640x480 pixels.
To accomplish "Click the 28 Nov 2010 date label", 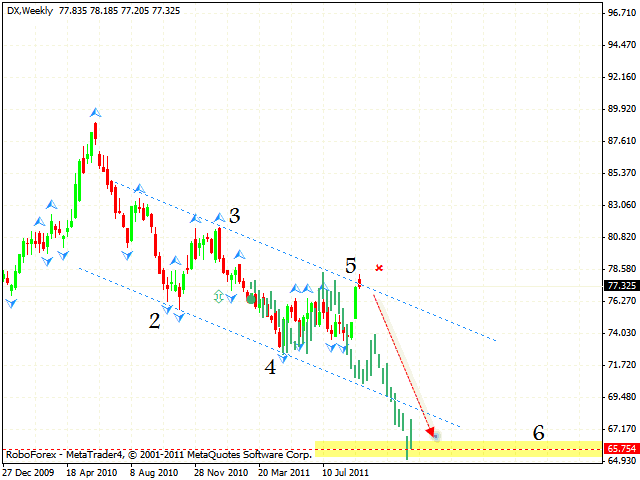I will coord(215,471).
